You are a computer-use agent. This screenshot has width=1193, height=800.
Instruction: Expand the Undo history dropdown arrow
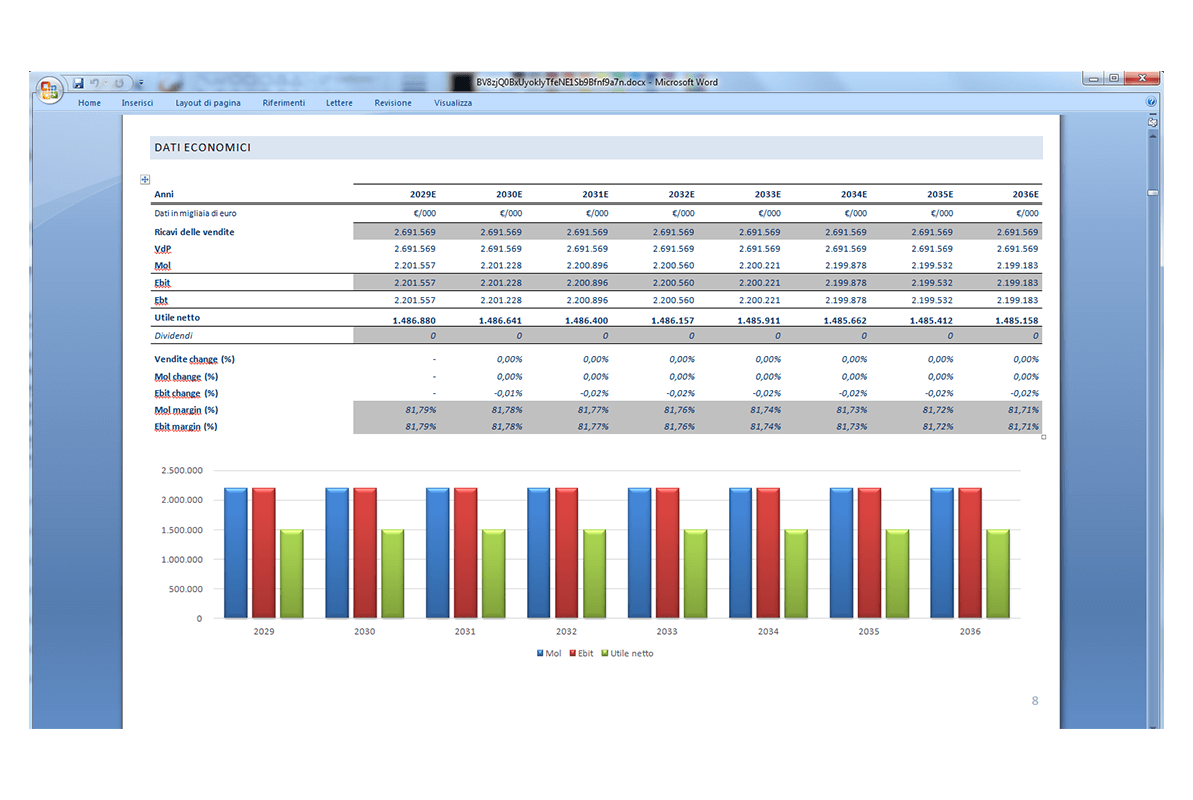[x=105, y=83]
